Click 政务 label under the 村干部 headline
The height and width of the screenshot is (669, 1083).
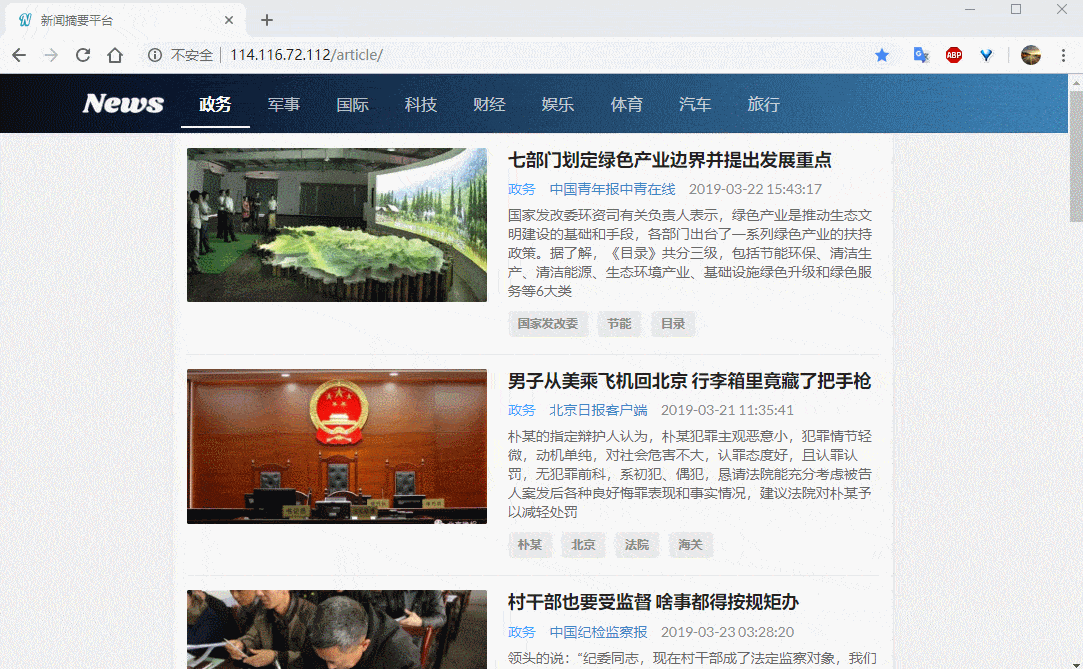coord(521,632)
